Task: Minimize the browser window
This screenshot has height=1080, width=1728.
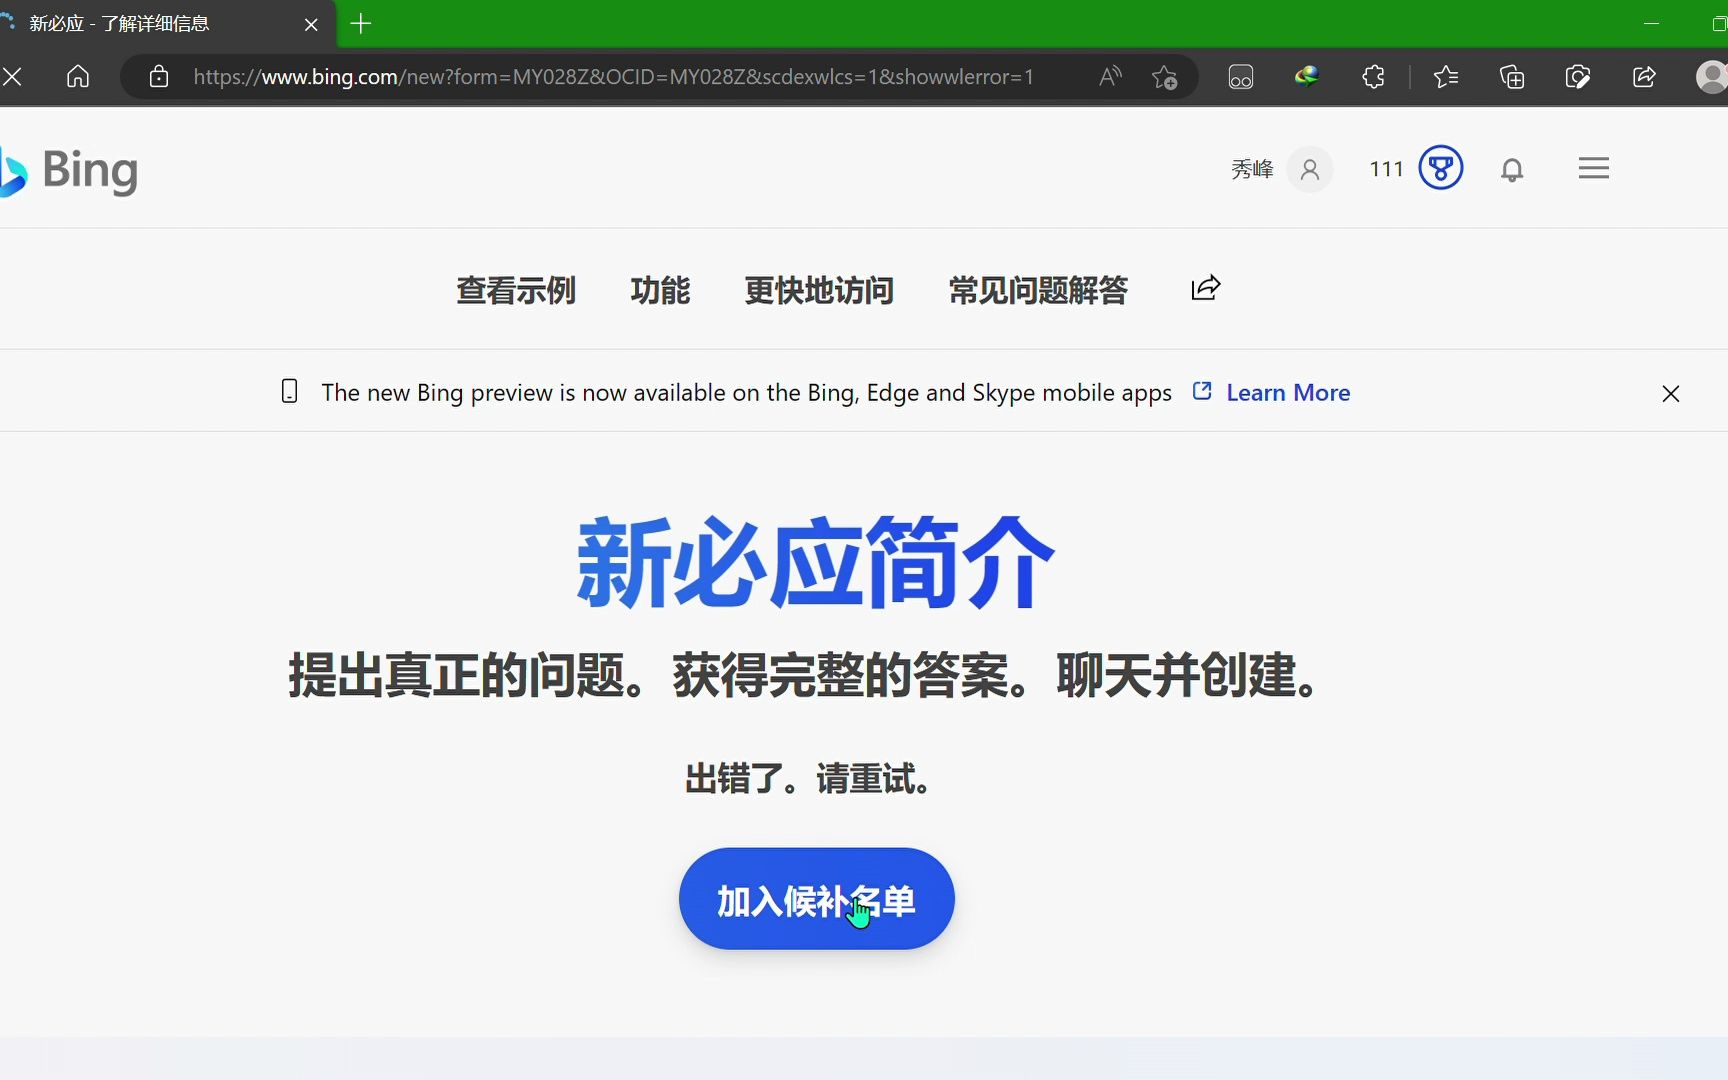Action: [x=1652, y=24]
